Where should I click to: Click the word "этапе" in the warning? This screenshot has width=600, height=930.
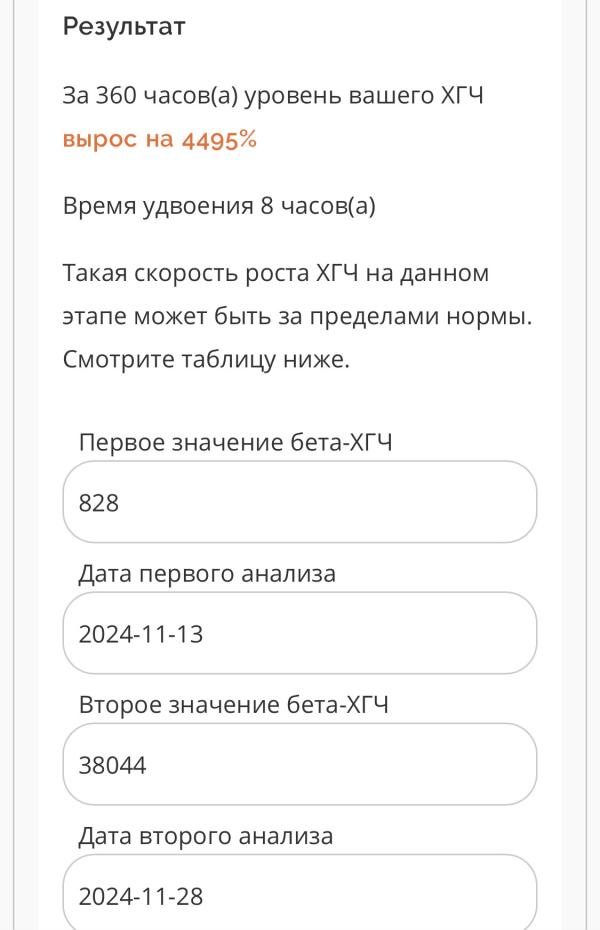click(x=94, y=317)
